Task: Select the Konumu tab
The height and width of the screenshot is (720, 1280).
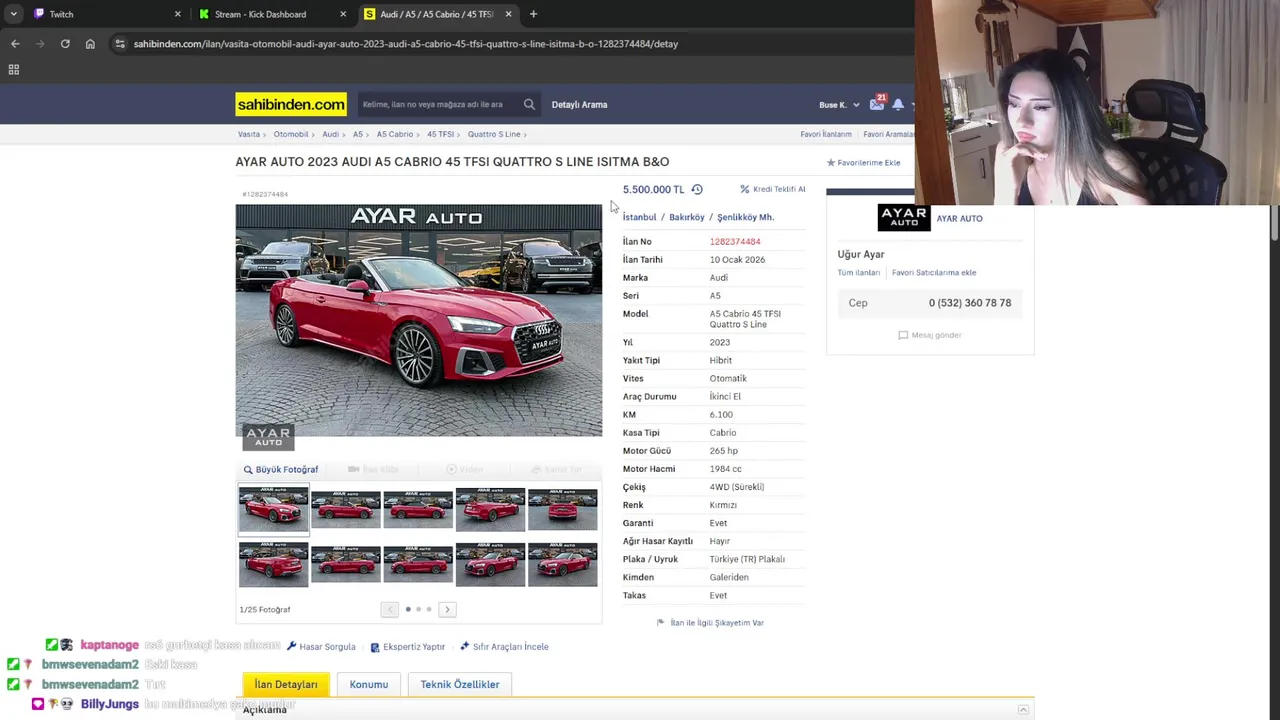Action: click(x=369, y=685)
